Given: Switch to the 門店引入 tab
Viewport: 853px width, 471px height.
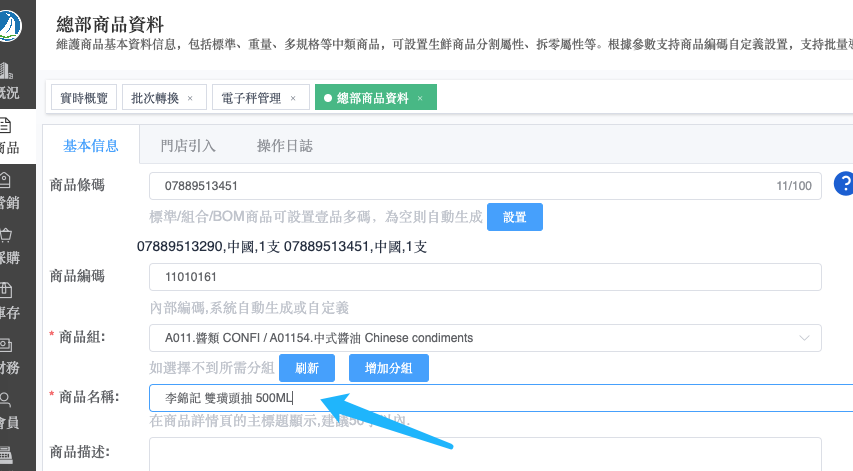Looking at the screenshot, I should 188,146.
